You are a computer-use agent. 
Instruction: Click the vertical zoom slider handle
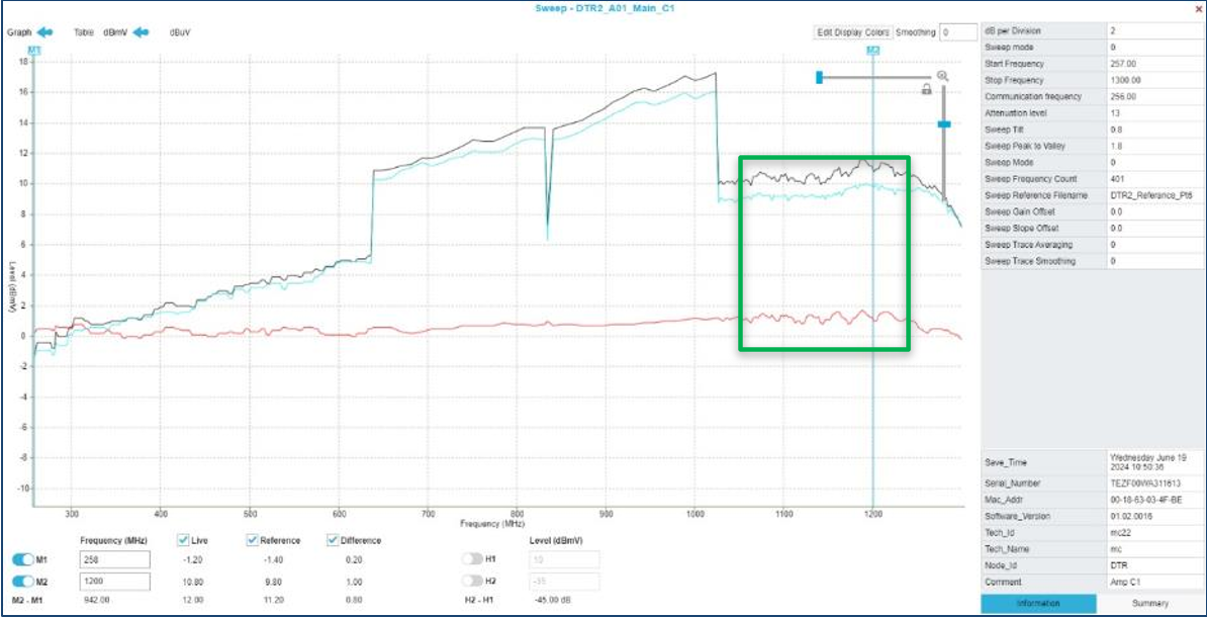click(943, 124)
